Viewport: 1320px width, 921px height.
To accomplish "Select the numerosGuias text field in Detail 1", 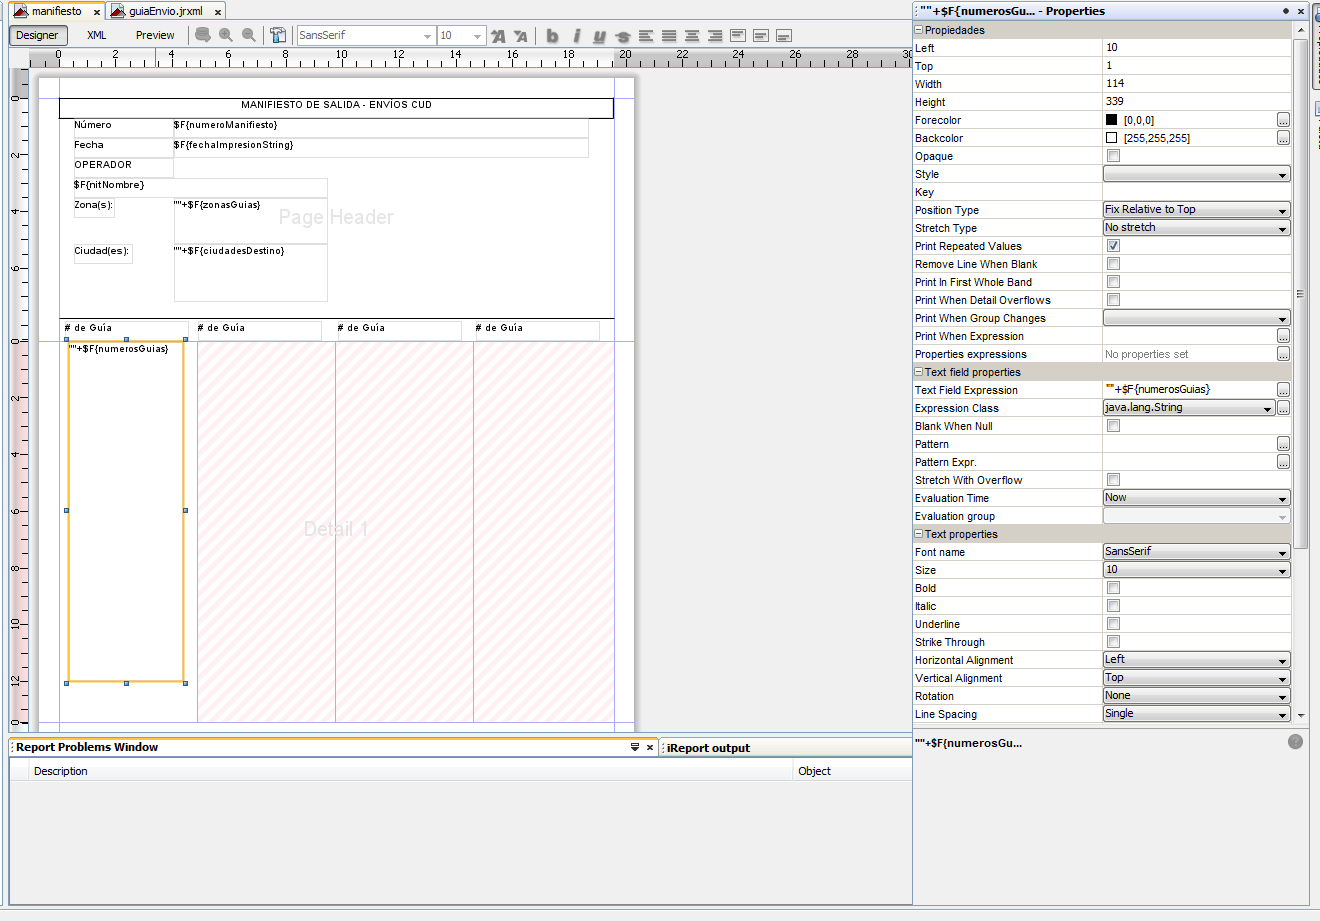I will pyautogui.click(x=125, y=510).
